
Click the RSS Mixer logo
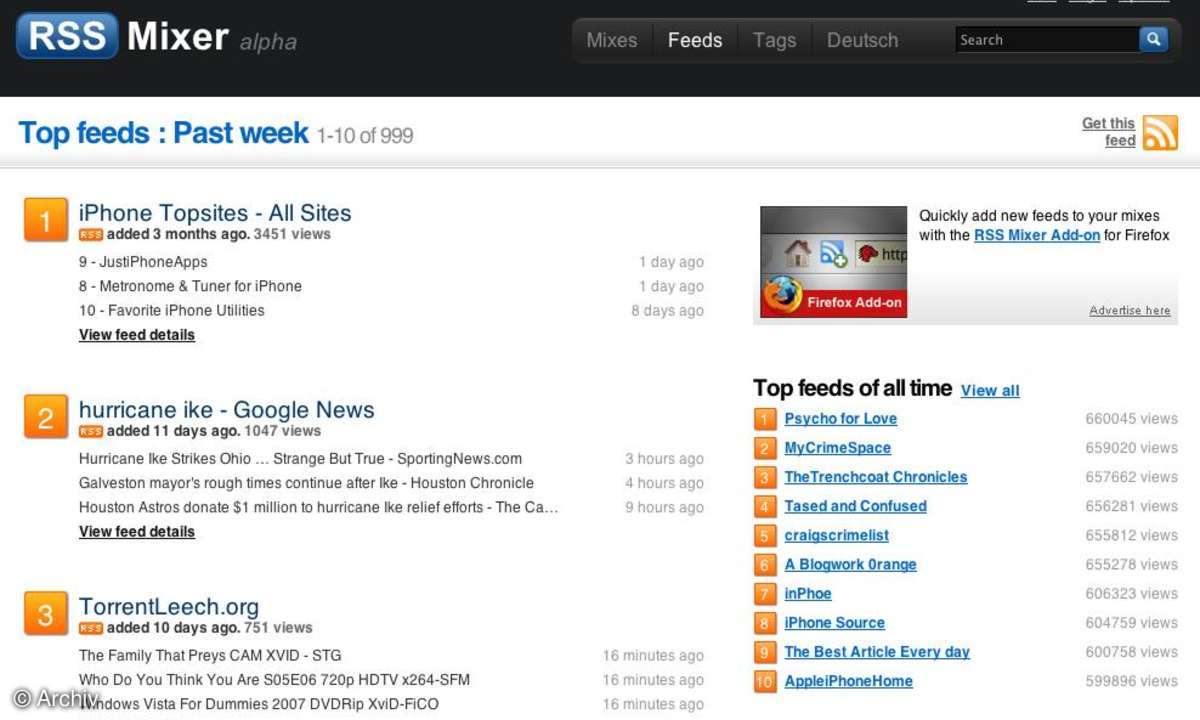point(156,38)
